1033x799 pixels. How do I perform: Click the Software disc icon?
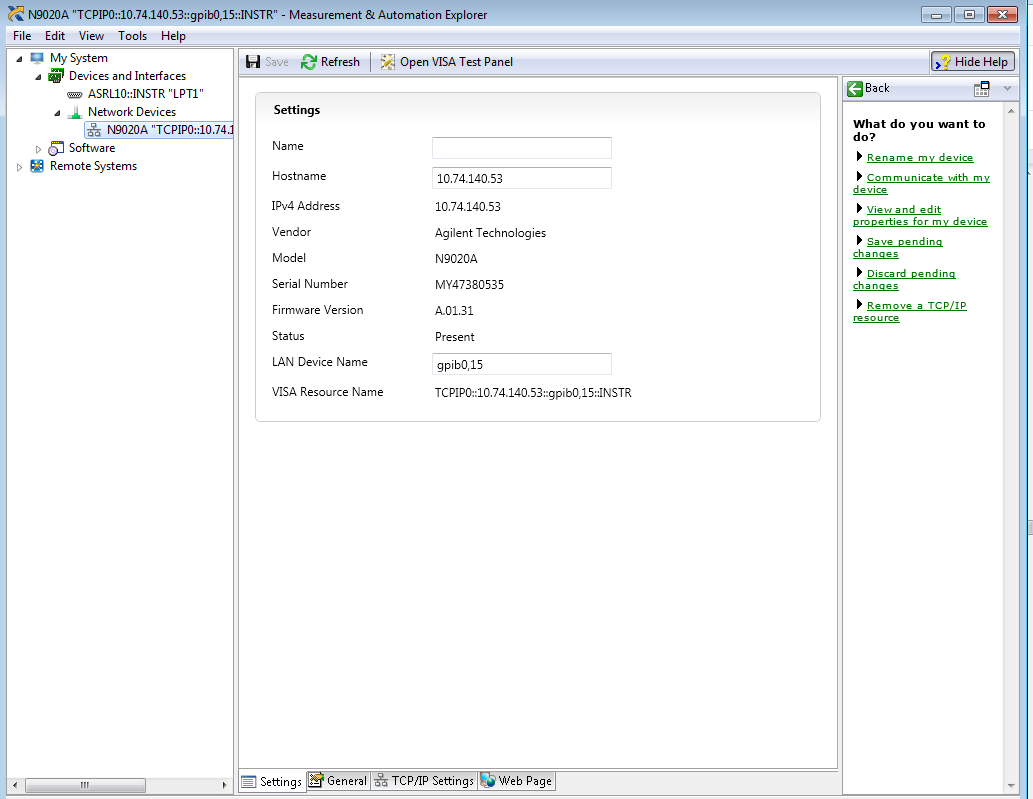(x=56, y=149)
